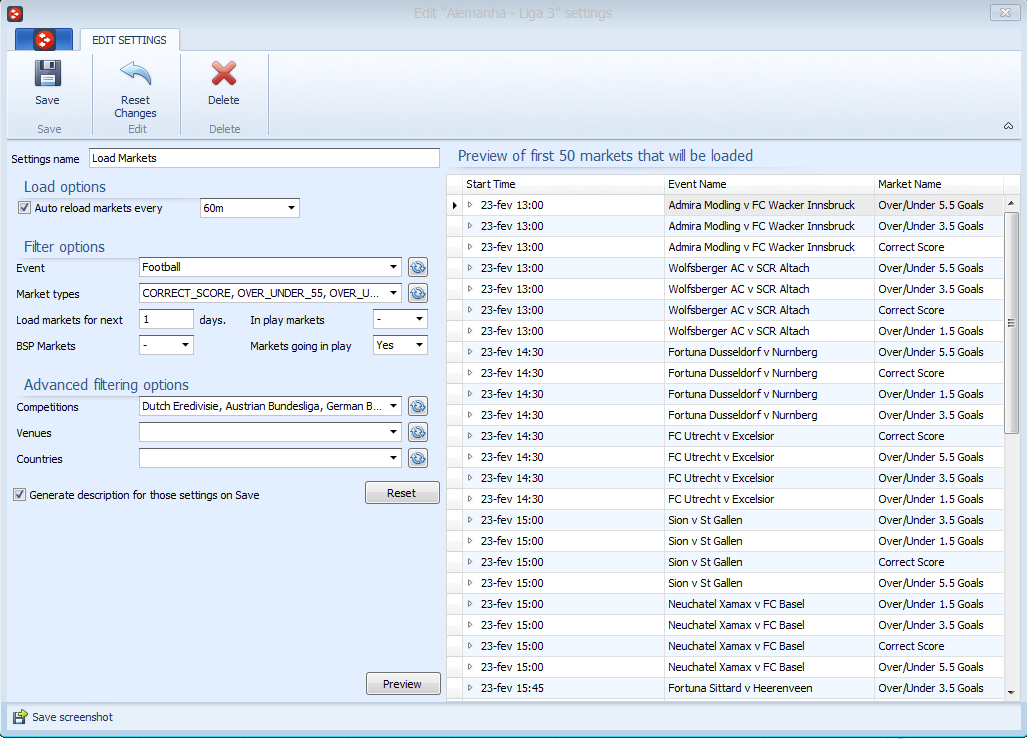The width and height of the screenshot is (1027, 739).
Task: Click the Save screenshot link
Action: (x=72, y=717)
